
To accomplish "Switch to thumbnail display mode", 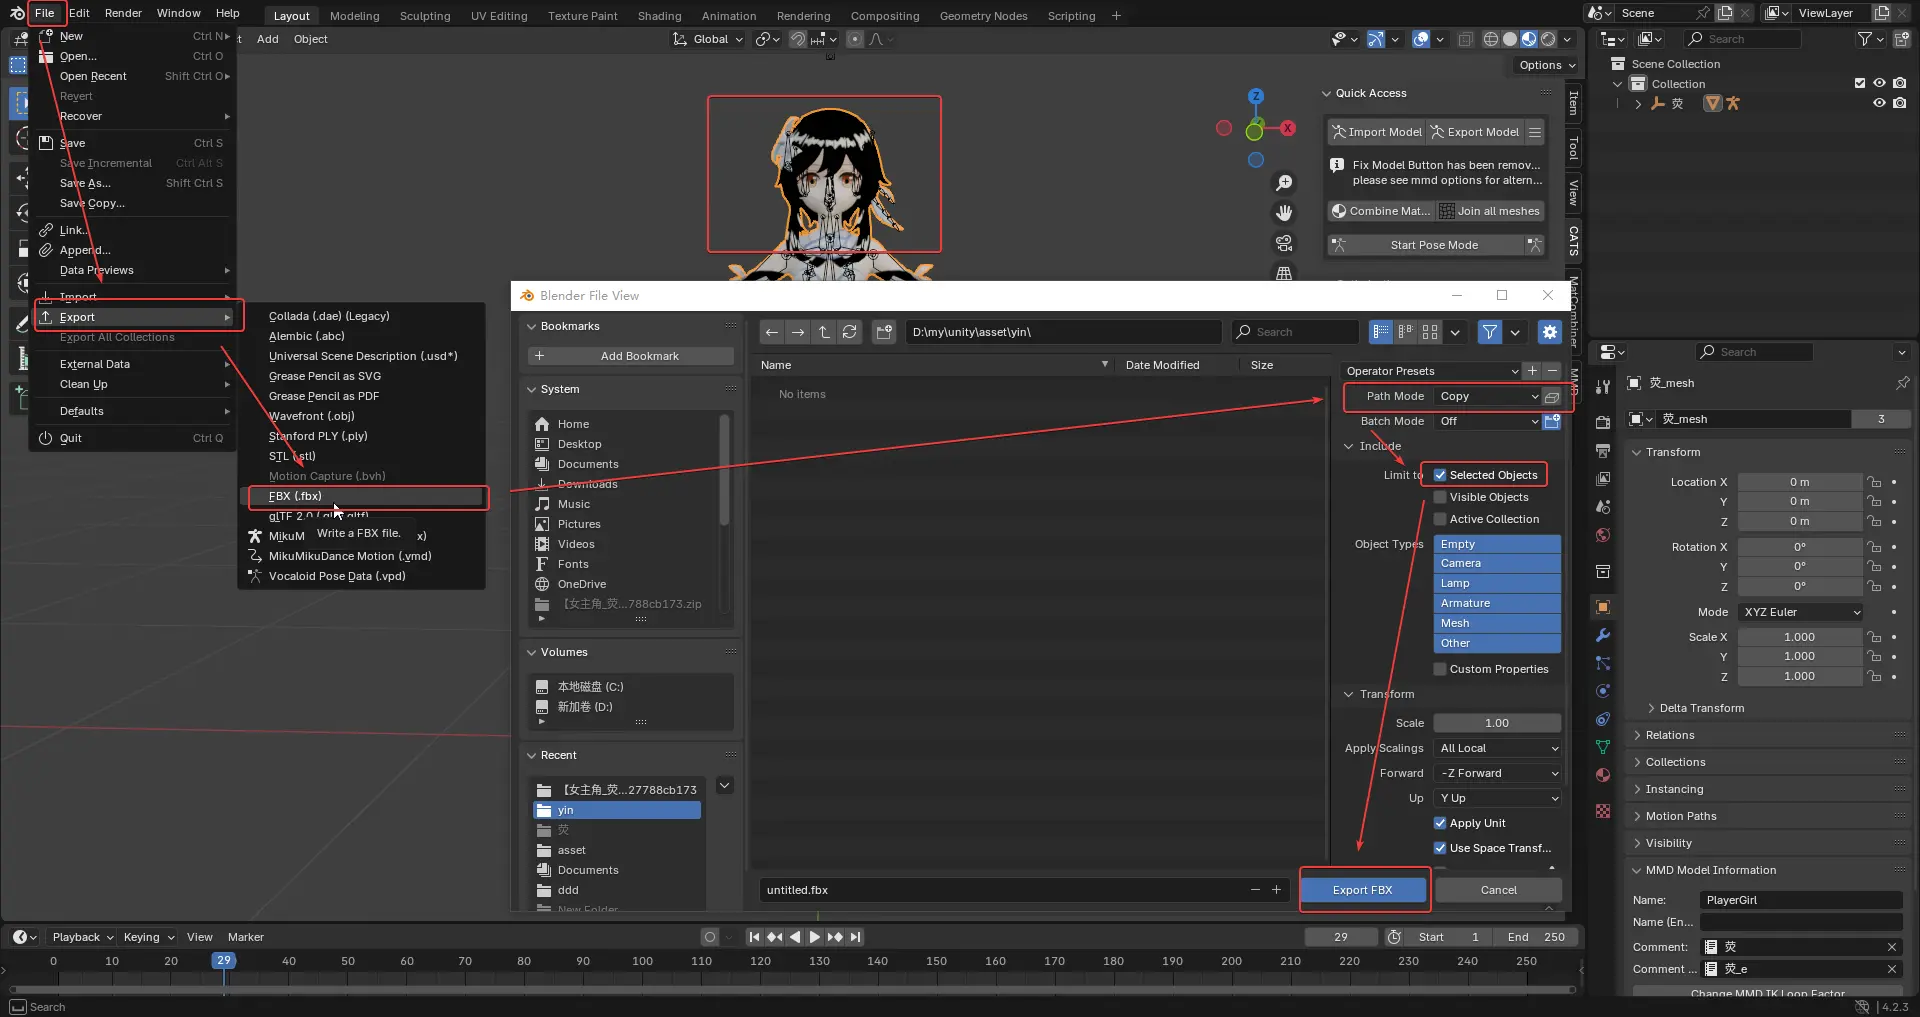I will tap(1430, 332).
